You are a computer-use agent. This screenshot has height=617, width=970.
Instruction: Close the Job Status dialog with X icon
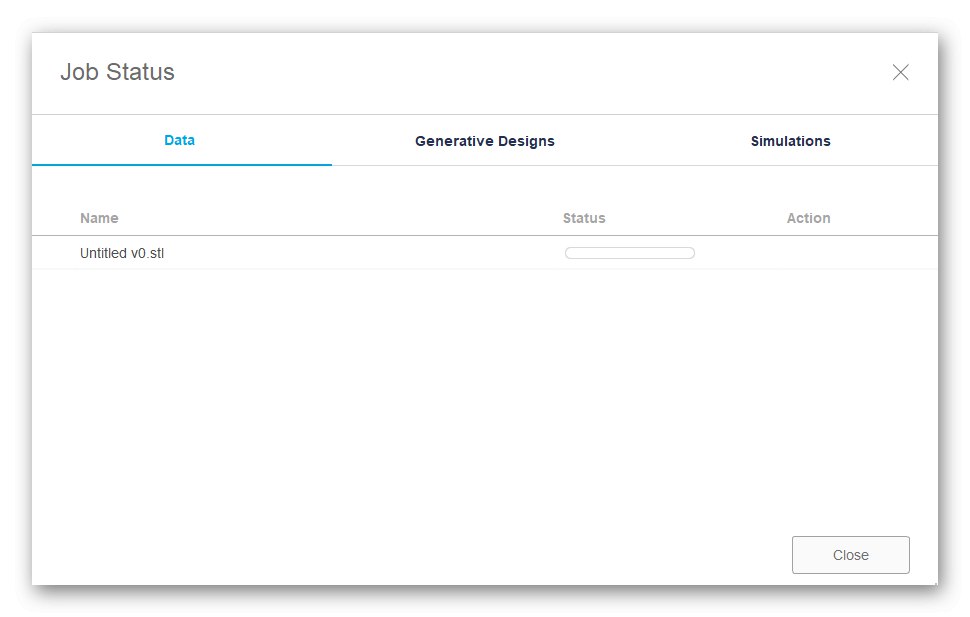tap(900, 72)
